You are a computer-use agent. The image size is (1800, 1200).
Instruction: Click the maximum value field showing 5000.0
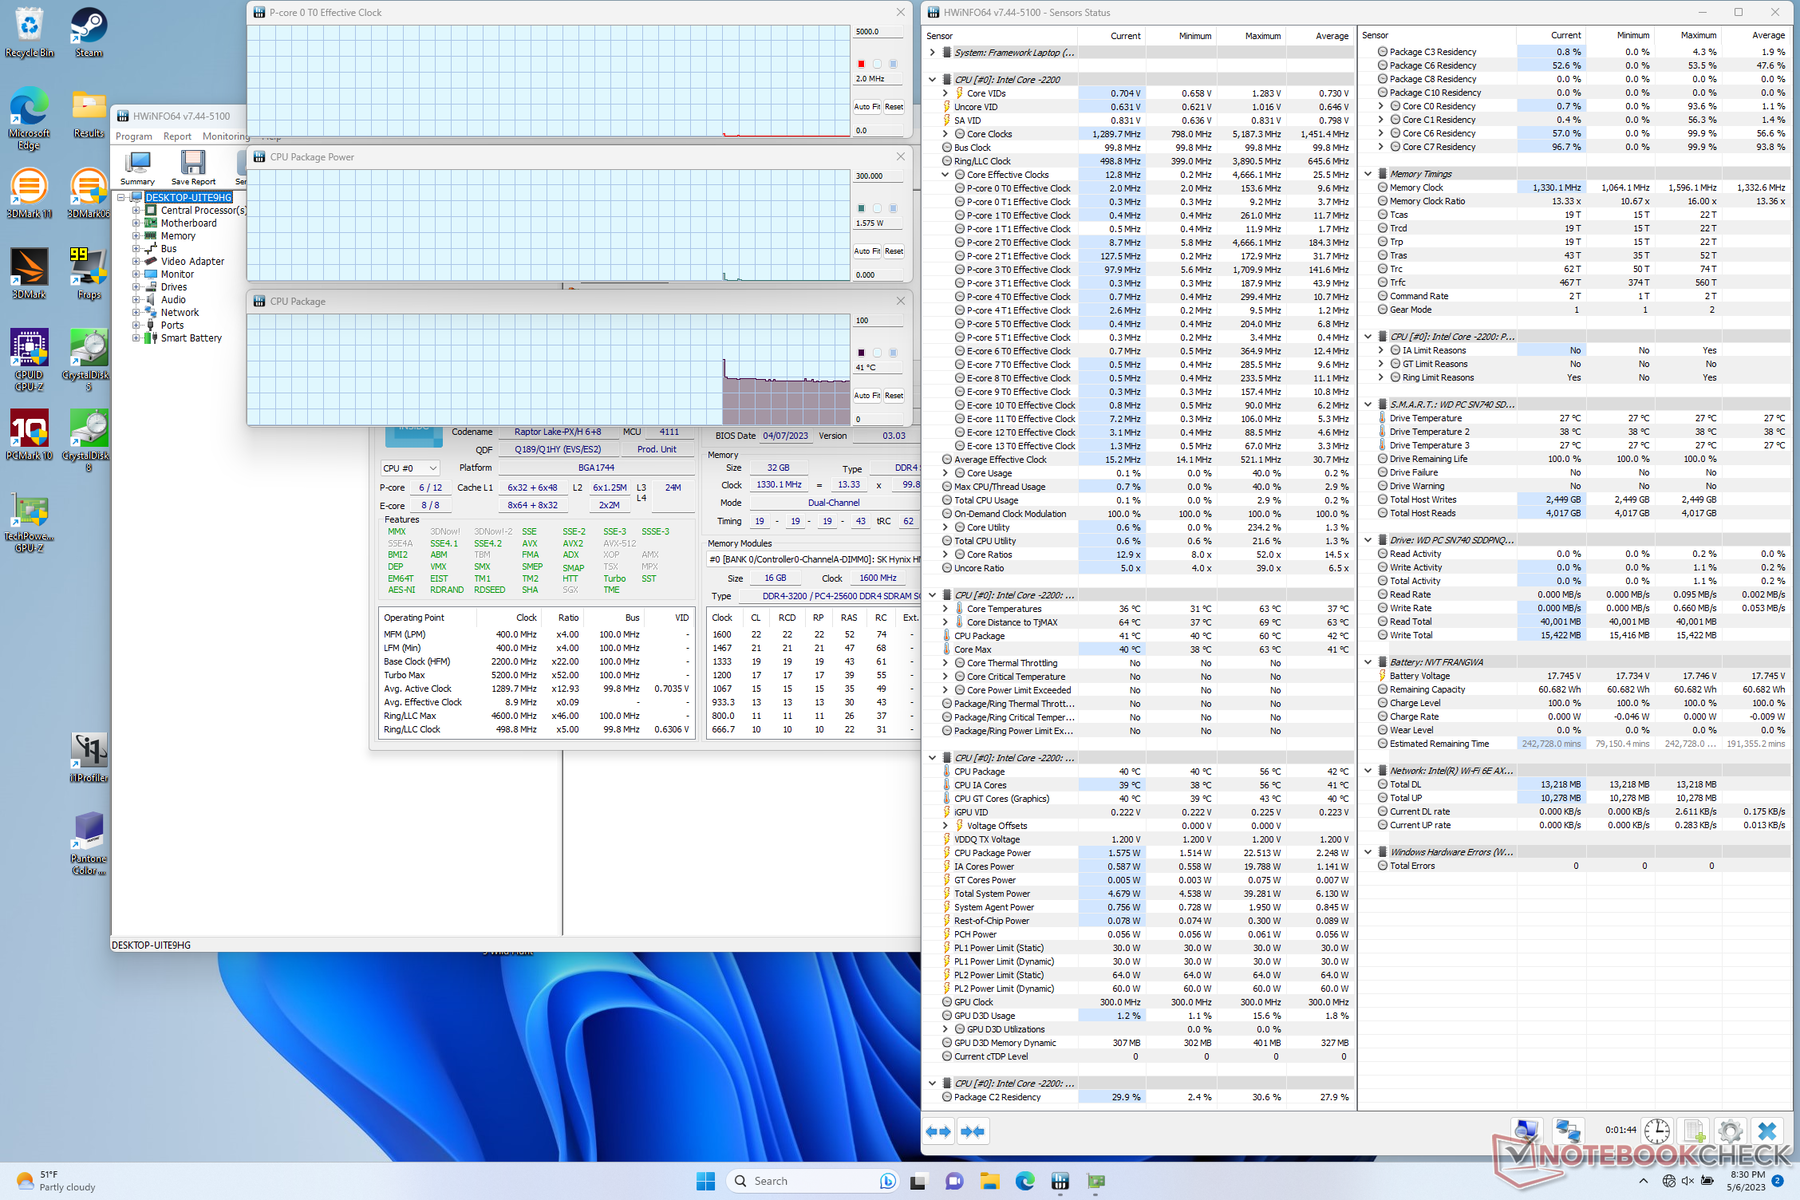click(877, 32)
